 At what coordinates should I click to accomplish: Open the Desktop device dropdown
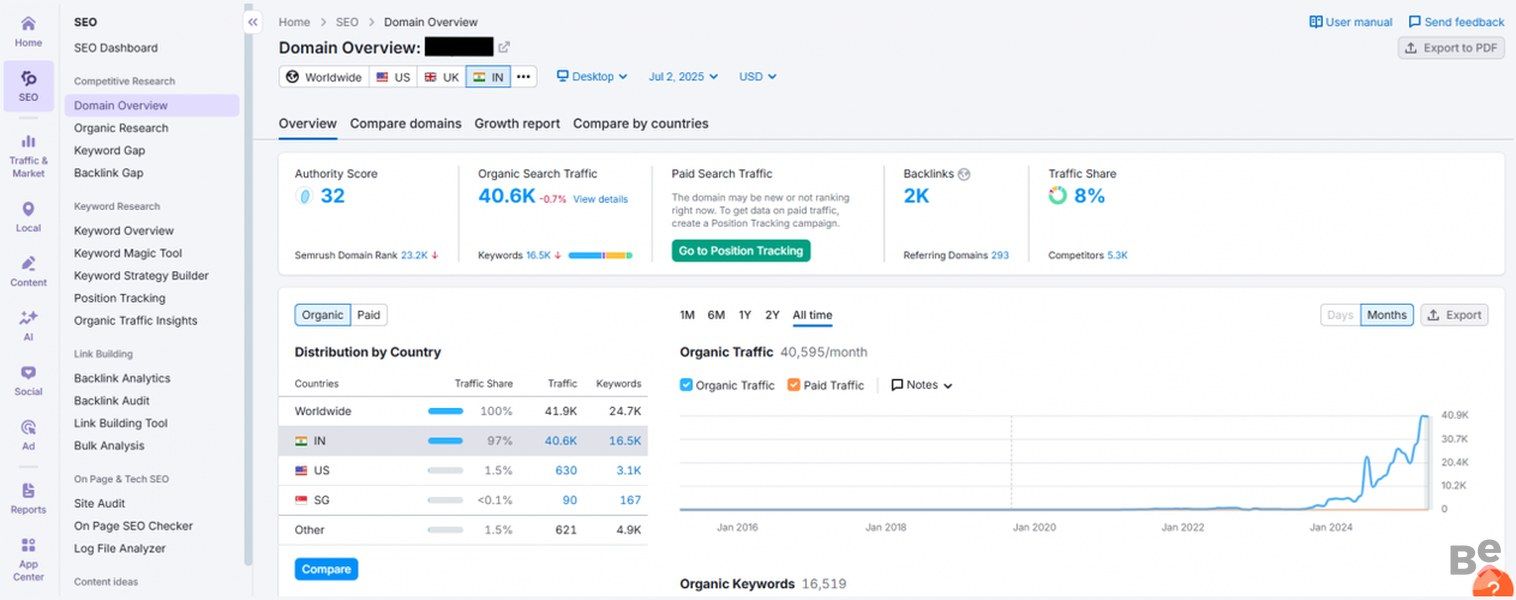pos(592,77)
